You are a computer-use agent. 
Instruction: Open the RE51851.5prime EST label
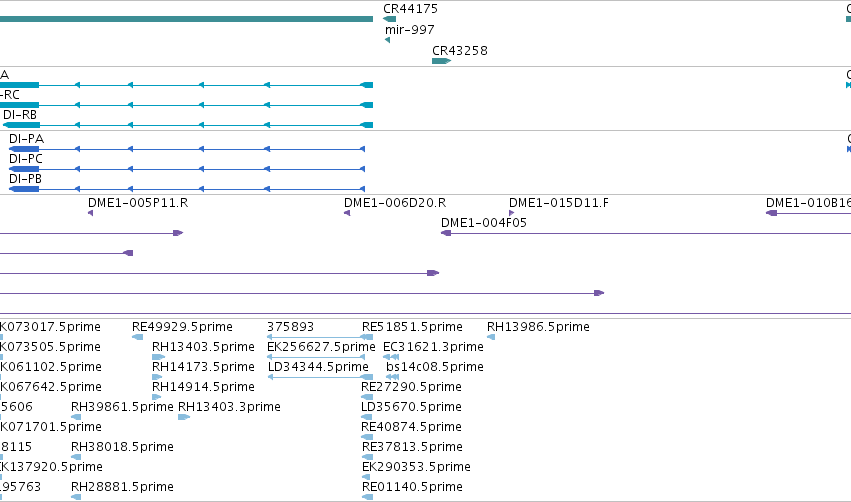412,327
